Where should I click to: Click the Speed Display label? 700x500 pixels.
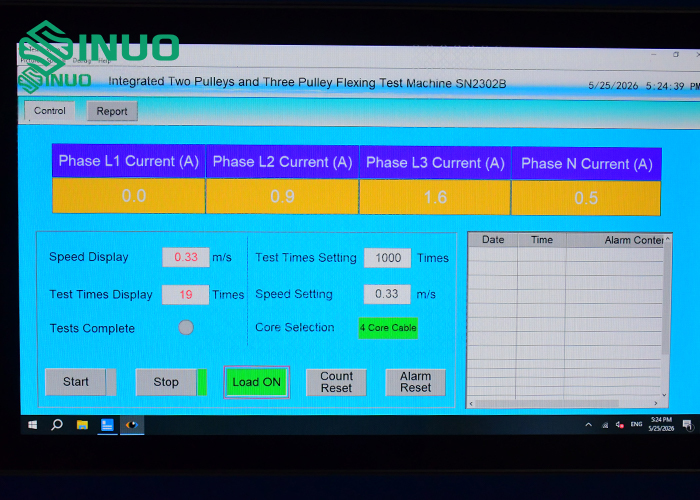point(88,257)
